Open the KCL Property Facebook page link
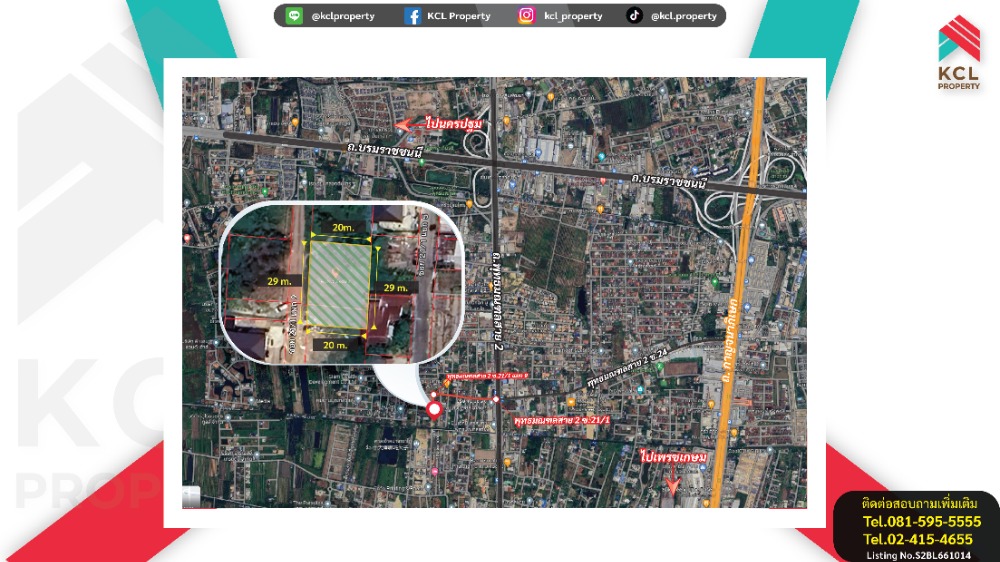 point(459,16)
